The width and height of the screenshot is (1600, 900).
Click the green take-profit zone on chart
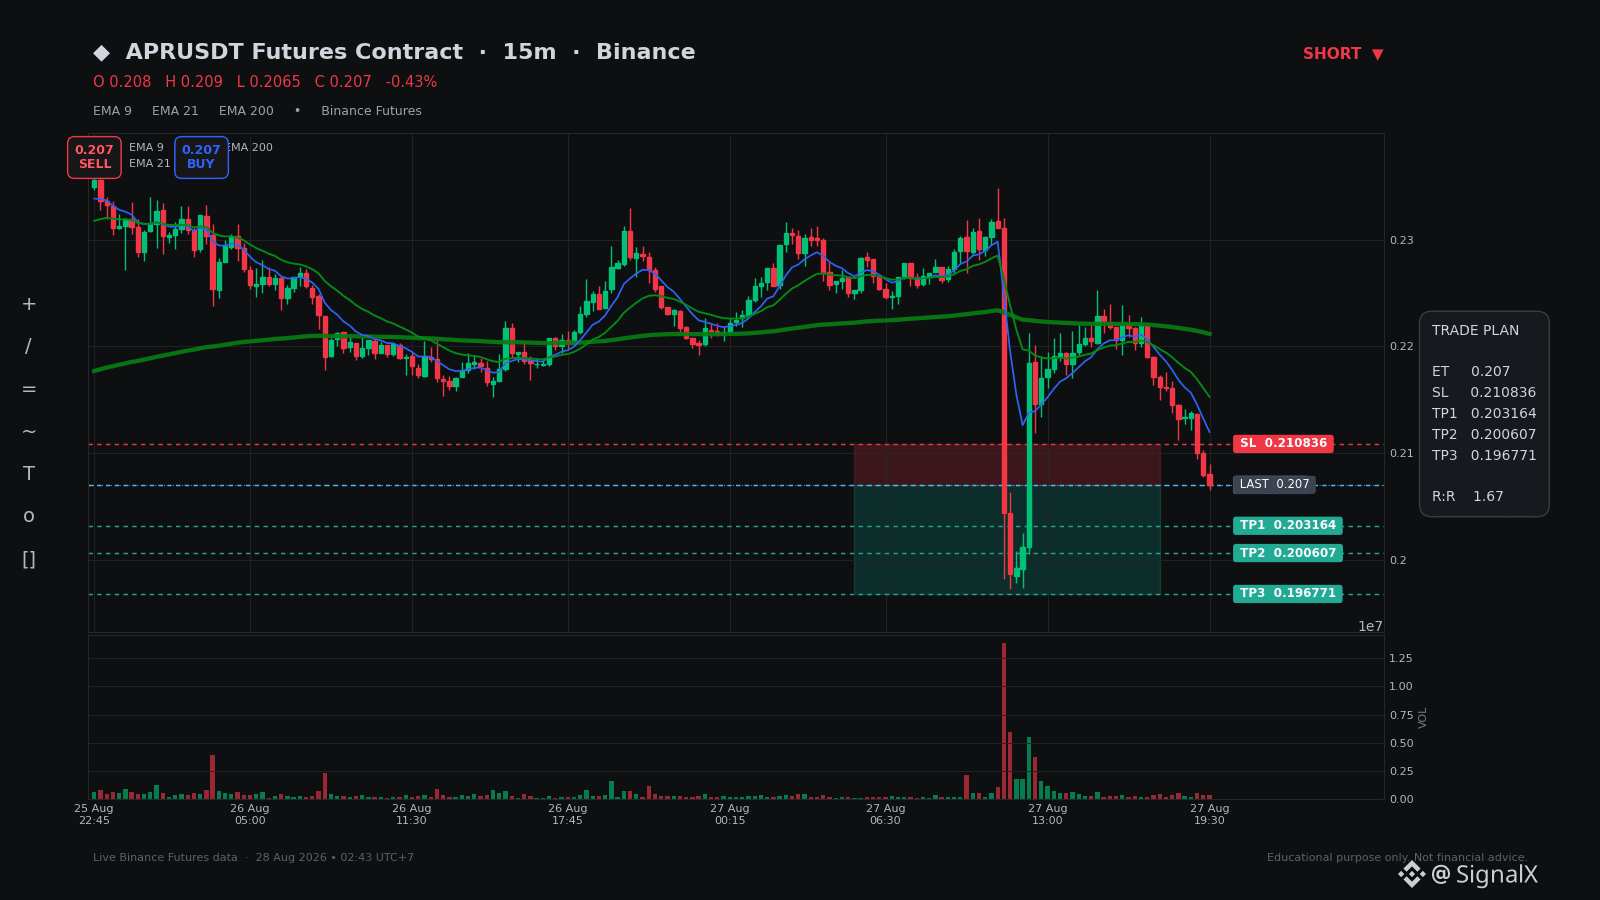1007,539
